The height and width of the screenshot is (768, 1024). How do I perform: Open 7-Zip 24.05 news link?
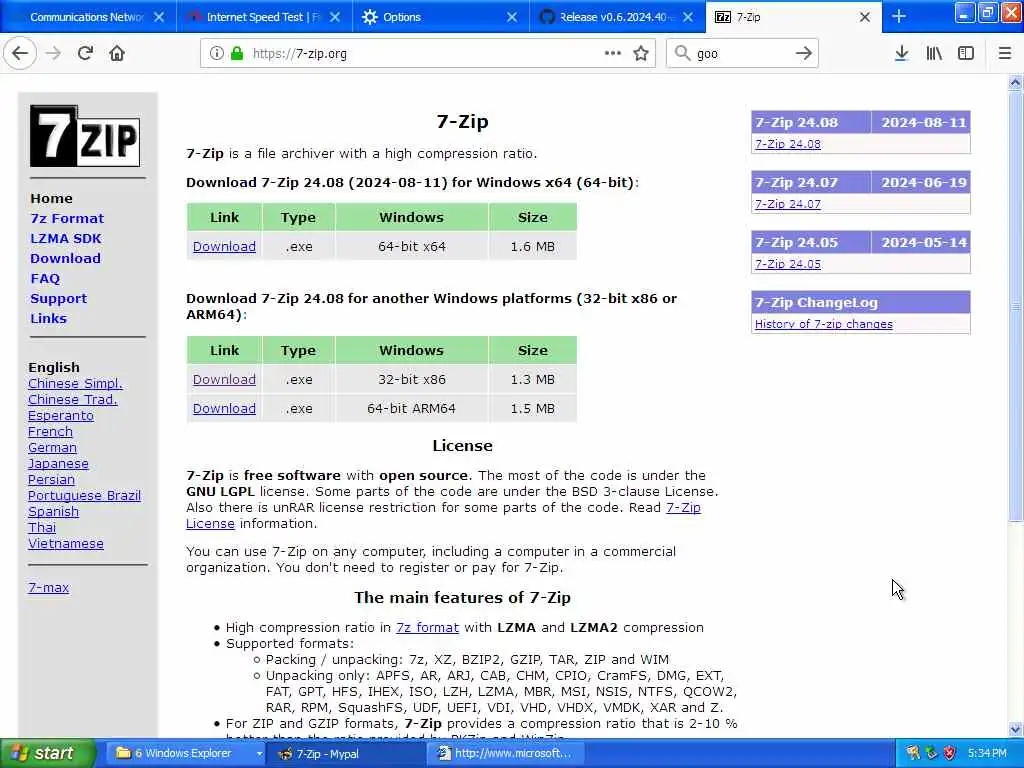tap(788, 264)
